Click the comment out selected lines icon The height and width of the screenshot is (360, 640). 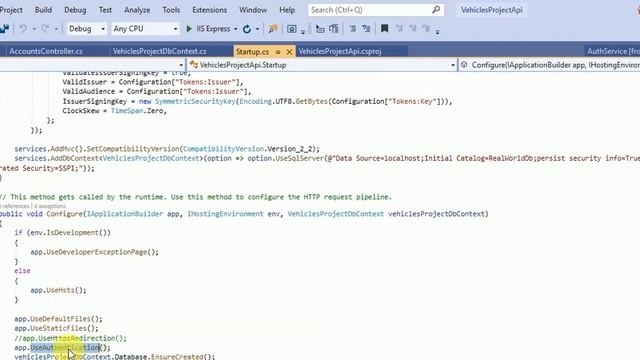[x=352, y=29]
